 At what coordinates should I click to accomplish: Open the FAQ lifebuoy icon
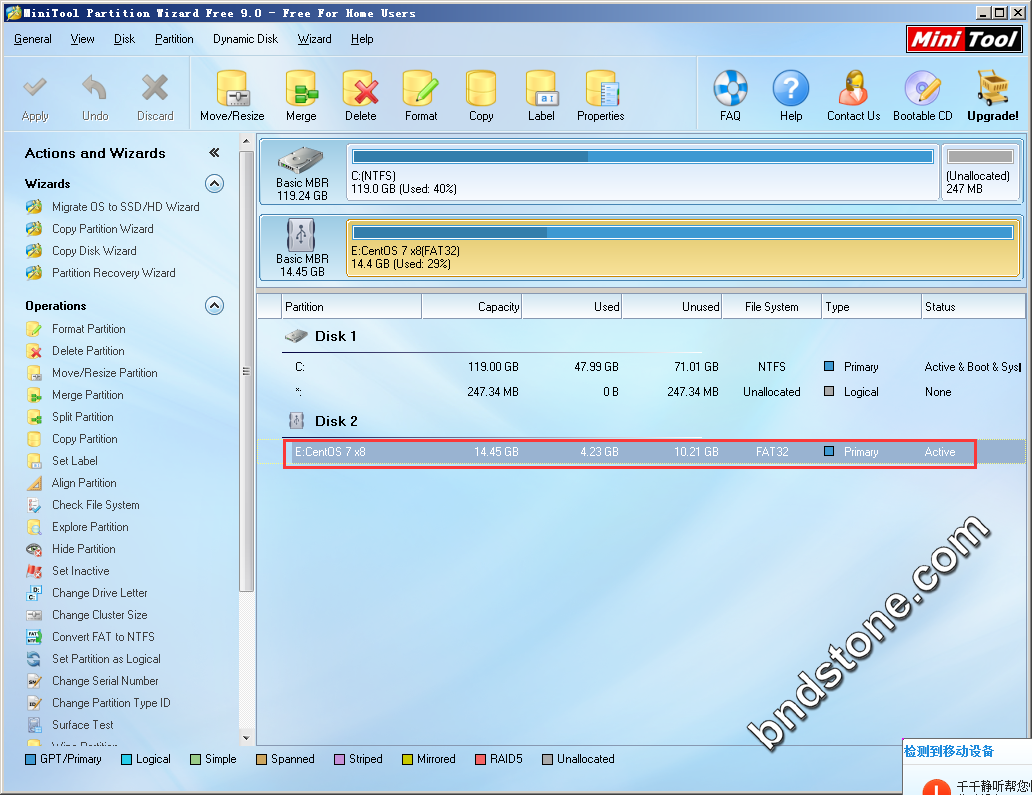pyautogui.click(x=731, y=88)
